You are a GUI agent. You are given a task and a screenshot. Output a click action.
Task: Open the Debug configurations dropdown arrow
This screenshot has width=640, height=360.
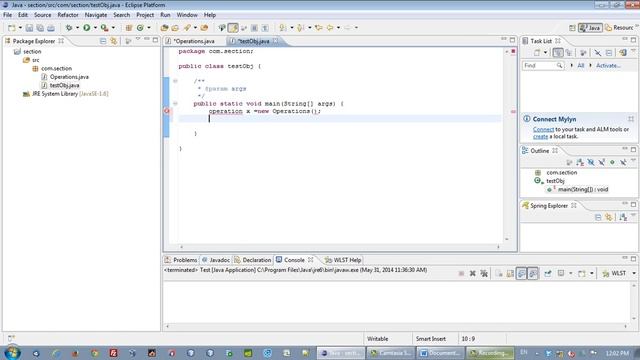(77, 28)
